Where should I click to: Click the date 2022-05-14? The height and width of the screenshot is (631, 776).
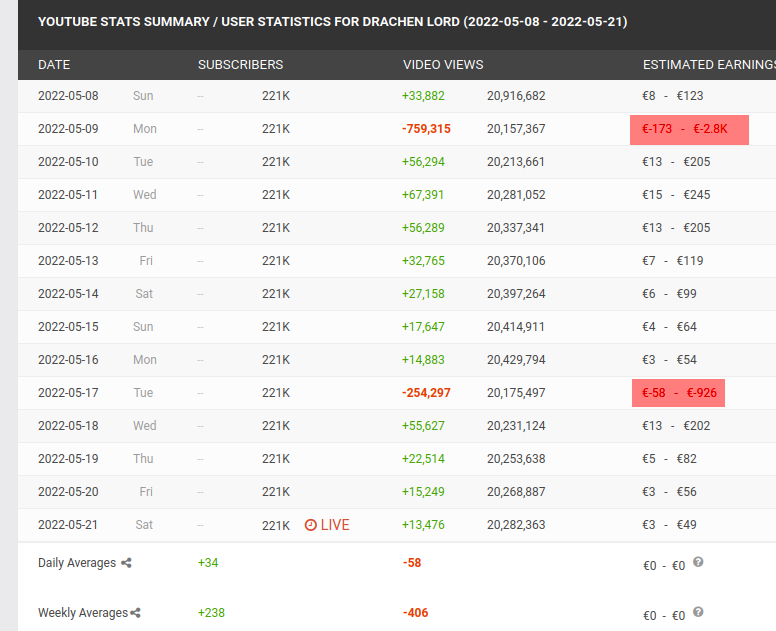(68, 293)
